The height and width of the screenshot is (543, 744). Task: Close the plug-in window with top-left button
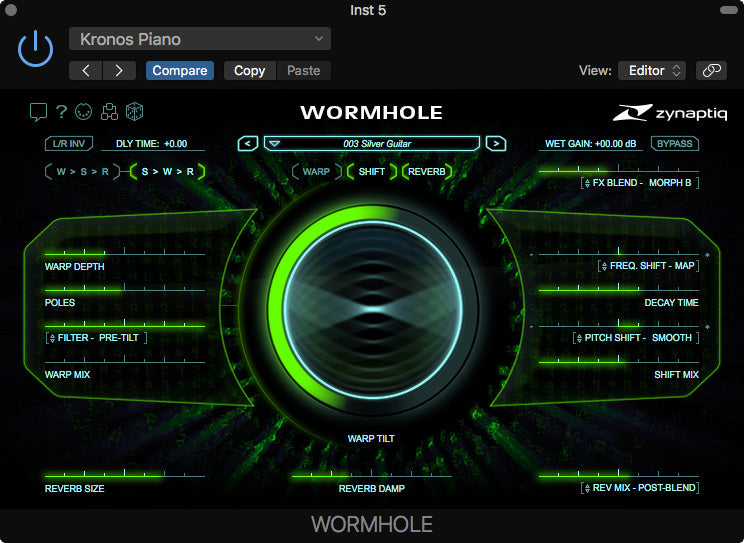point(11,9)
